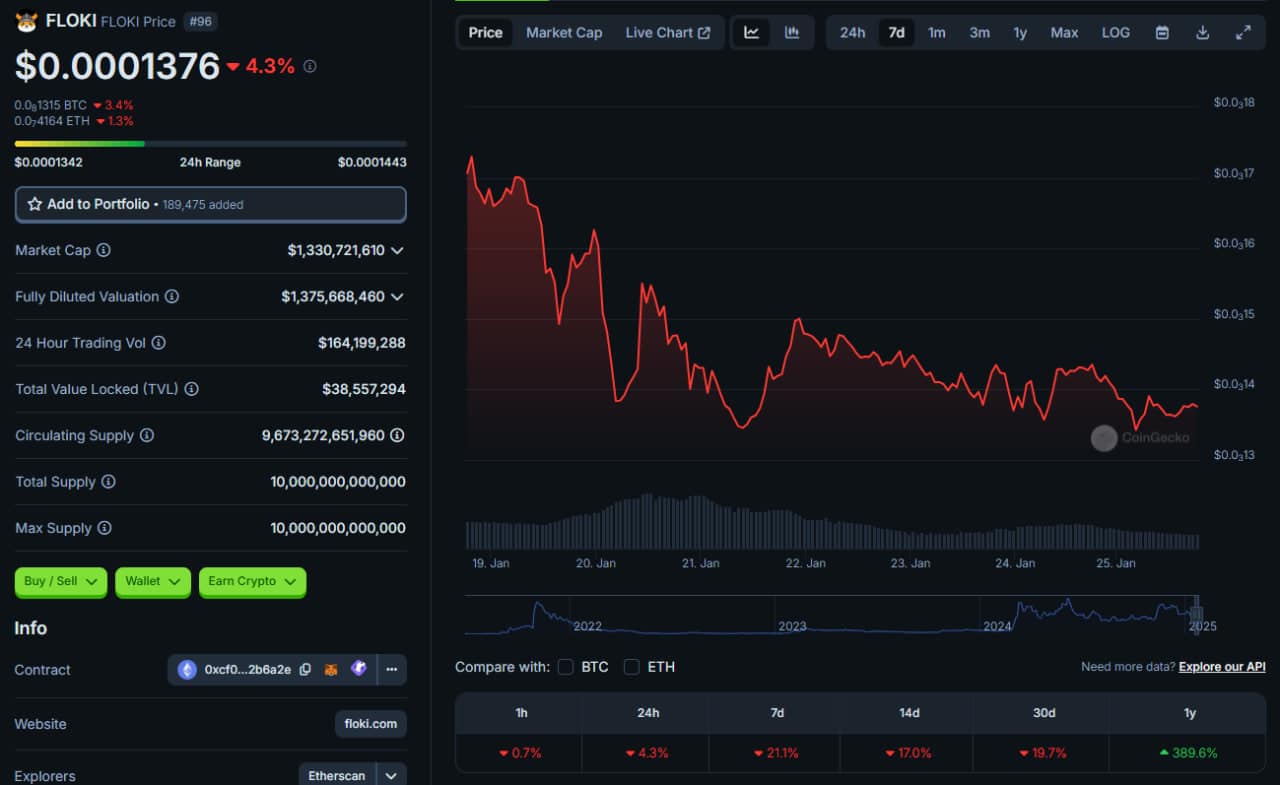Expand Market Cap details chevron

[397, 250]
